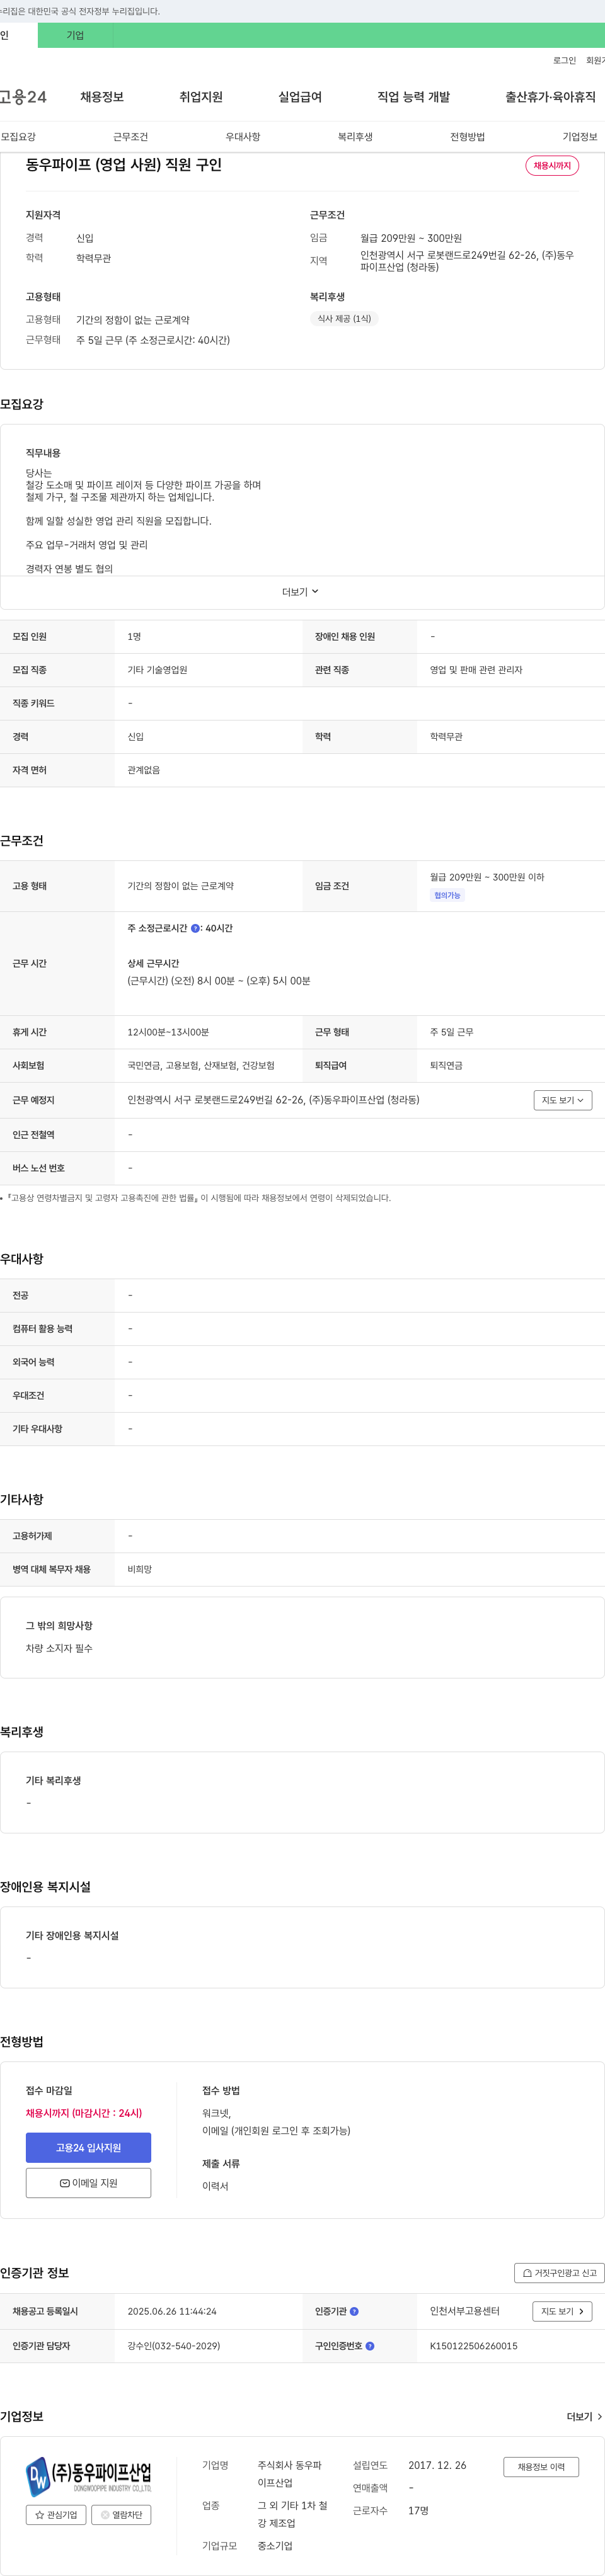The width and height of the screenshot is (605, 2576).
Task: Switch to the 기업 tab
Action: (x=75, y=35)
